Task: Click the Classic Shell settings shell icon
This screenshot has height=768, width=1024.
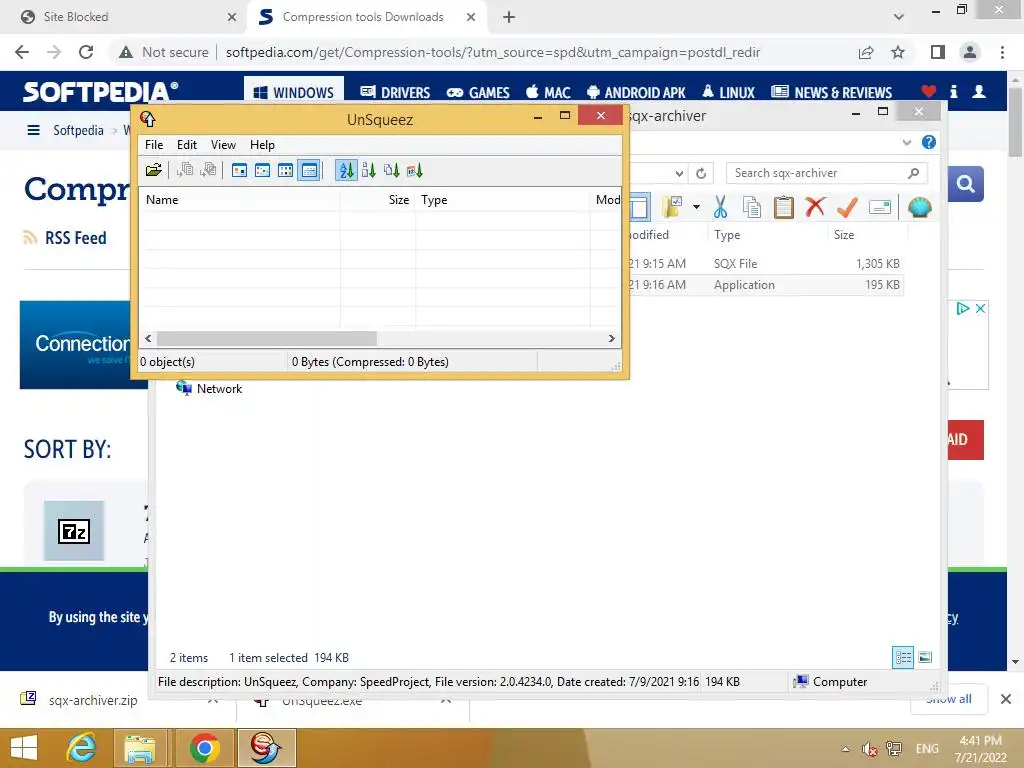Action: 920,207
